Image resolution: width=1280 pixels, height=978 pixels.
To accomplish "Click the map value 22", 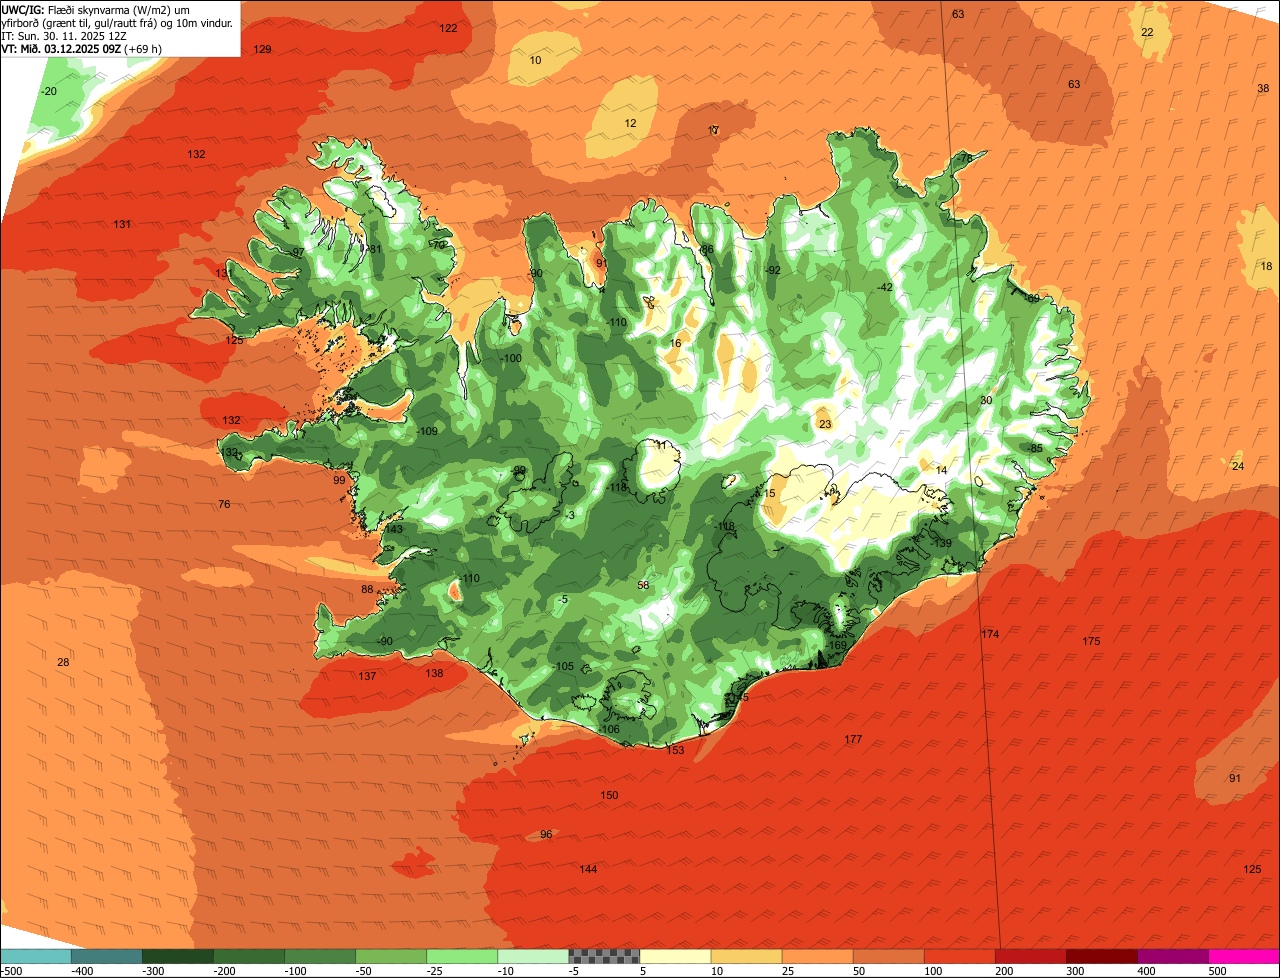I will click(x=1148, y=32).
